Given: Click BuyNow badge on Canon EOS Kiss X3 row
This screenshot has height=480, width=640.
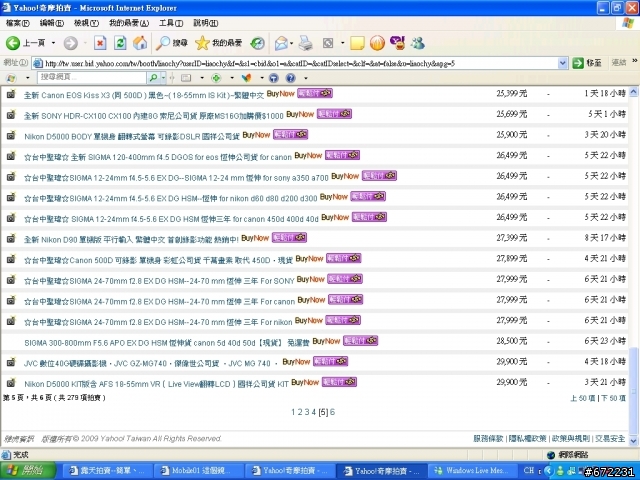Looking at the screenshot, I should click(x=280, y=93).
